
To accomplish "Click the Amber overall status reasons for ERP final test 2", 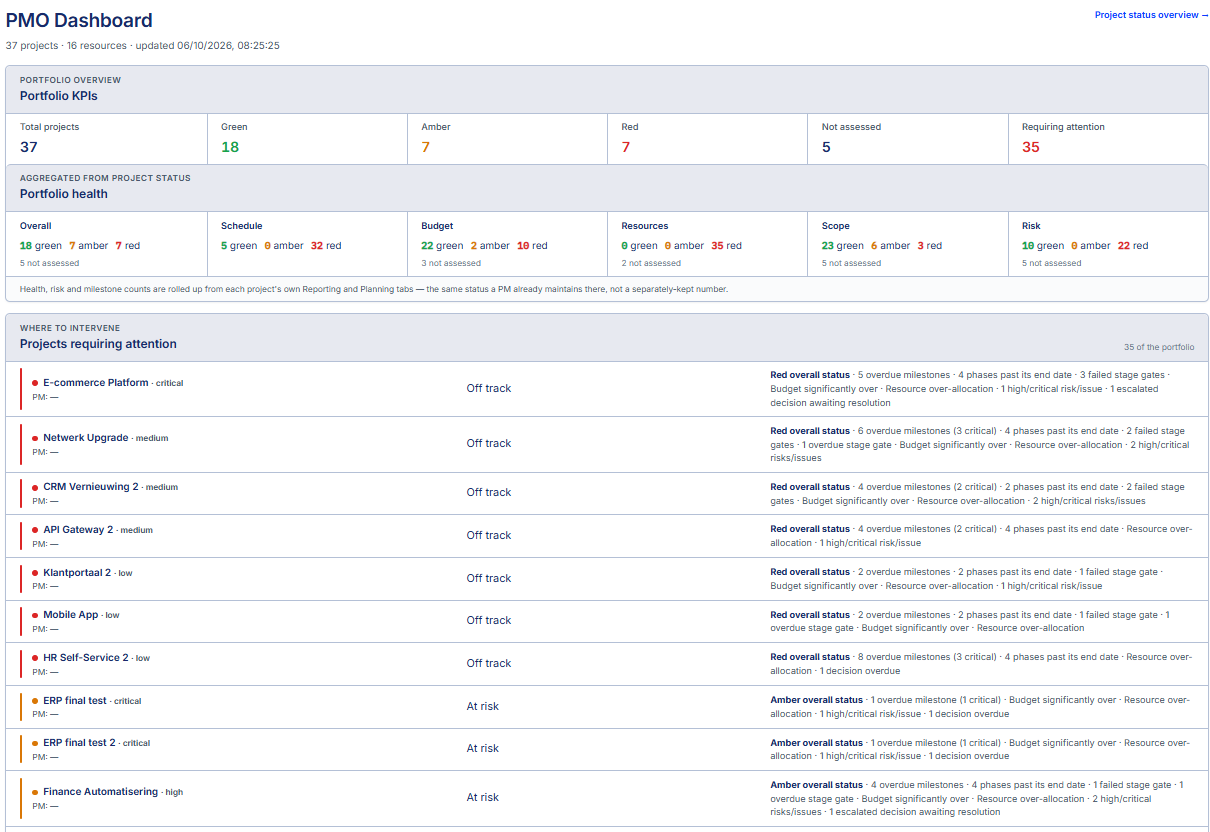I will tap(980, 750).
